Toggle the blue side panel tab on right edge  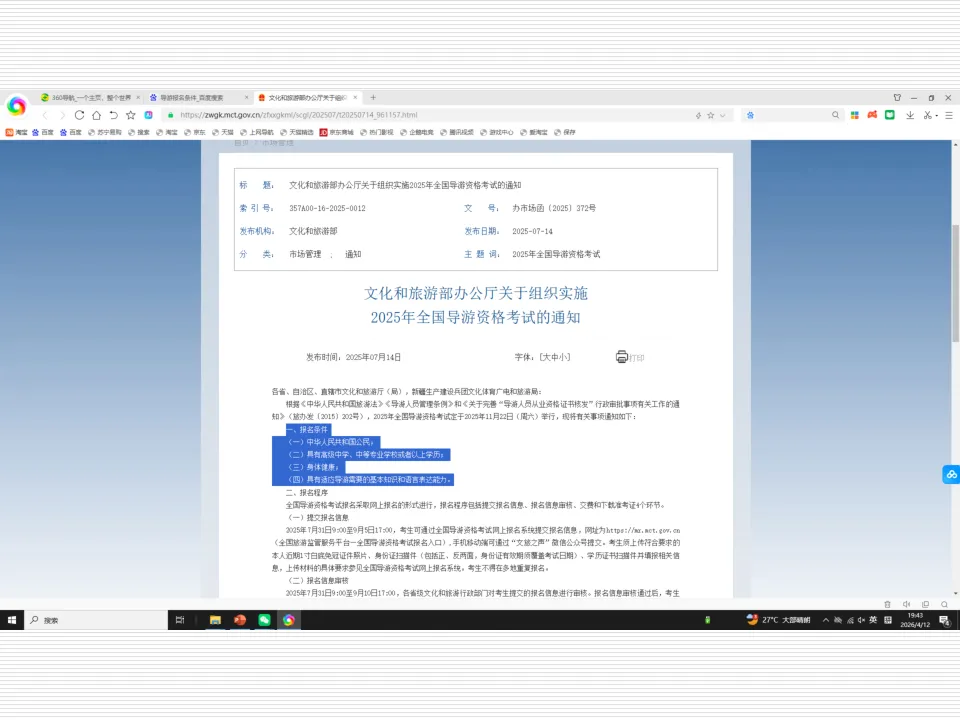pos(950,474)
